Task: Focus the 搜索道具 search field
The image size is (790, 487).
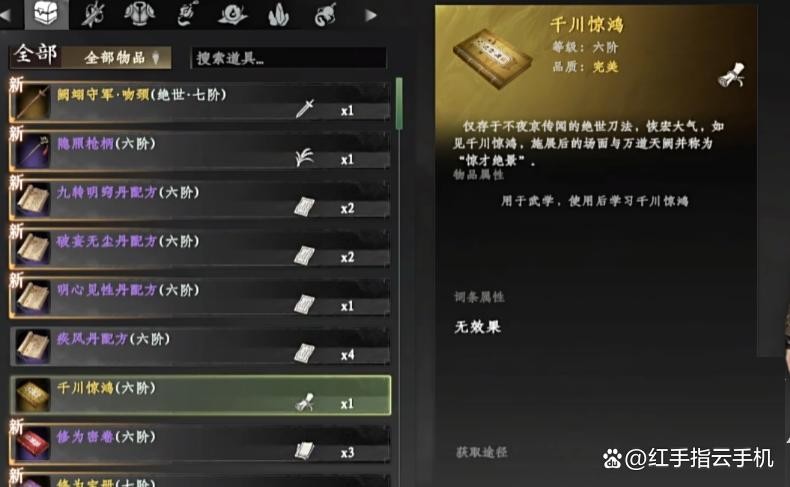Action: coord(288,58)
